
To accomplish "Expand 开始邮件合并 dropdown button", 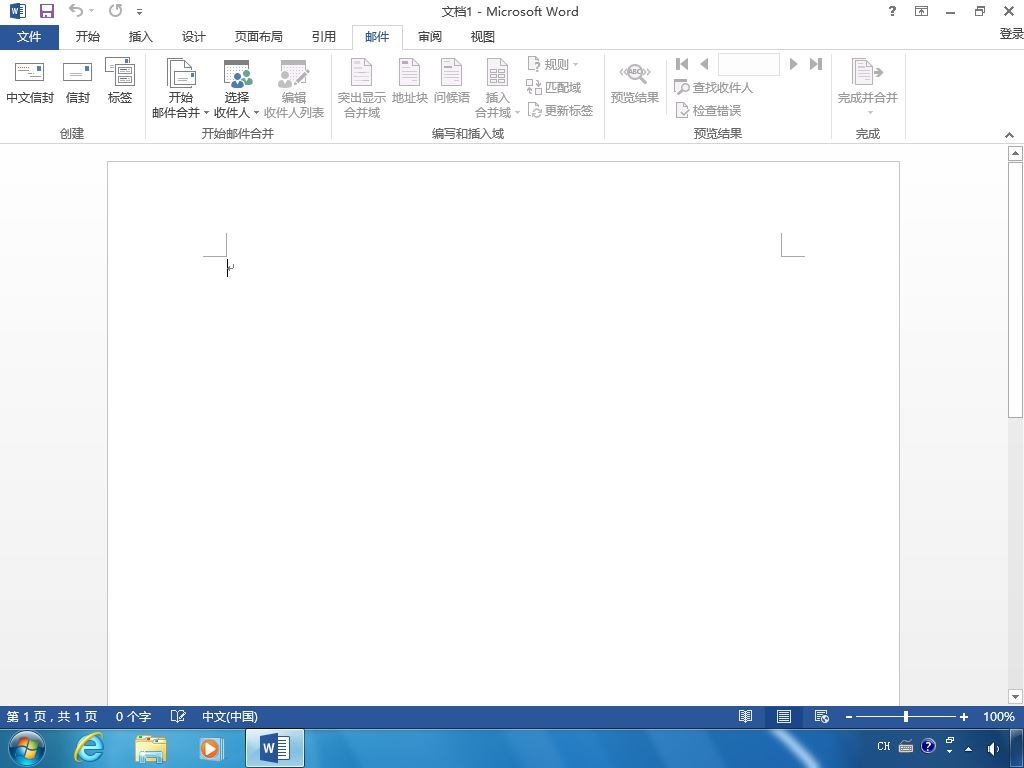I will pyautogui.click(x=180, y=89).
